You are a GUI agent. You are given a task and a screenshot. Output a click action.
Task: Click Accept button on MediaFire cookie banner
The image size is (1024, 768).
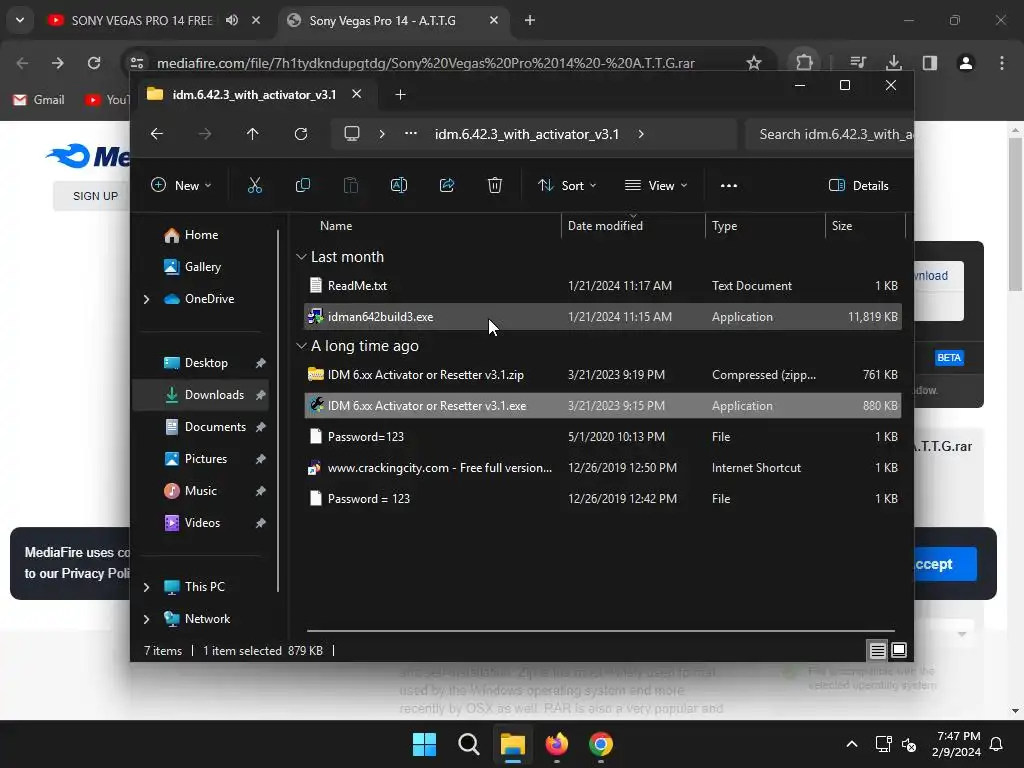point(944,564)
